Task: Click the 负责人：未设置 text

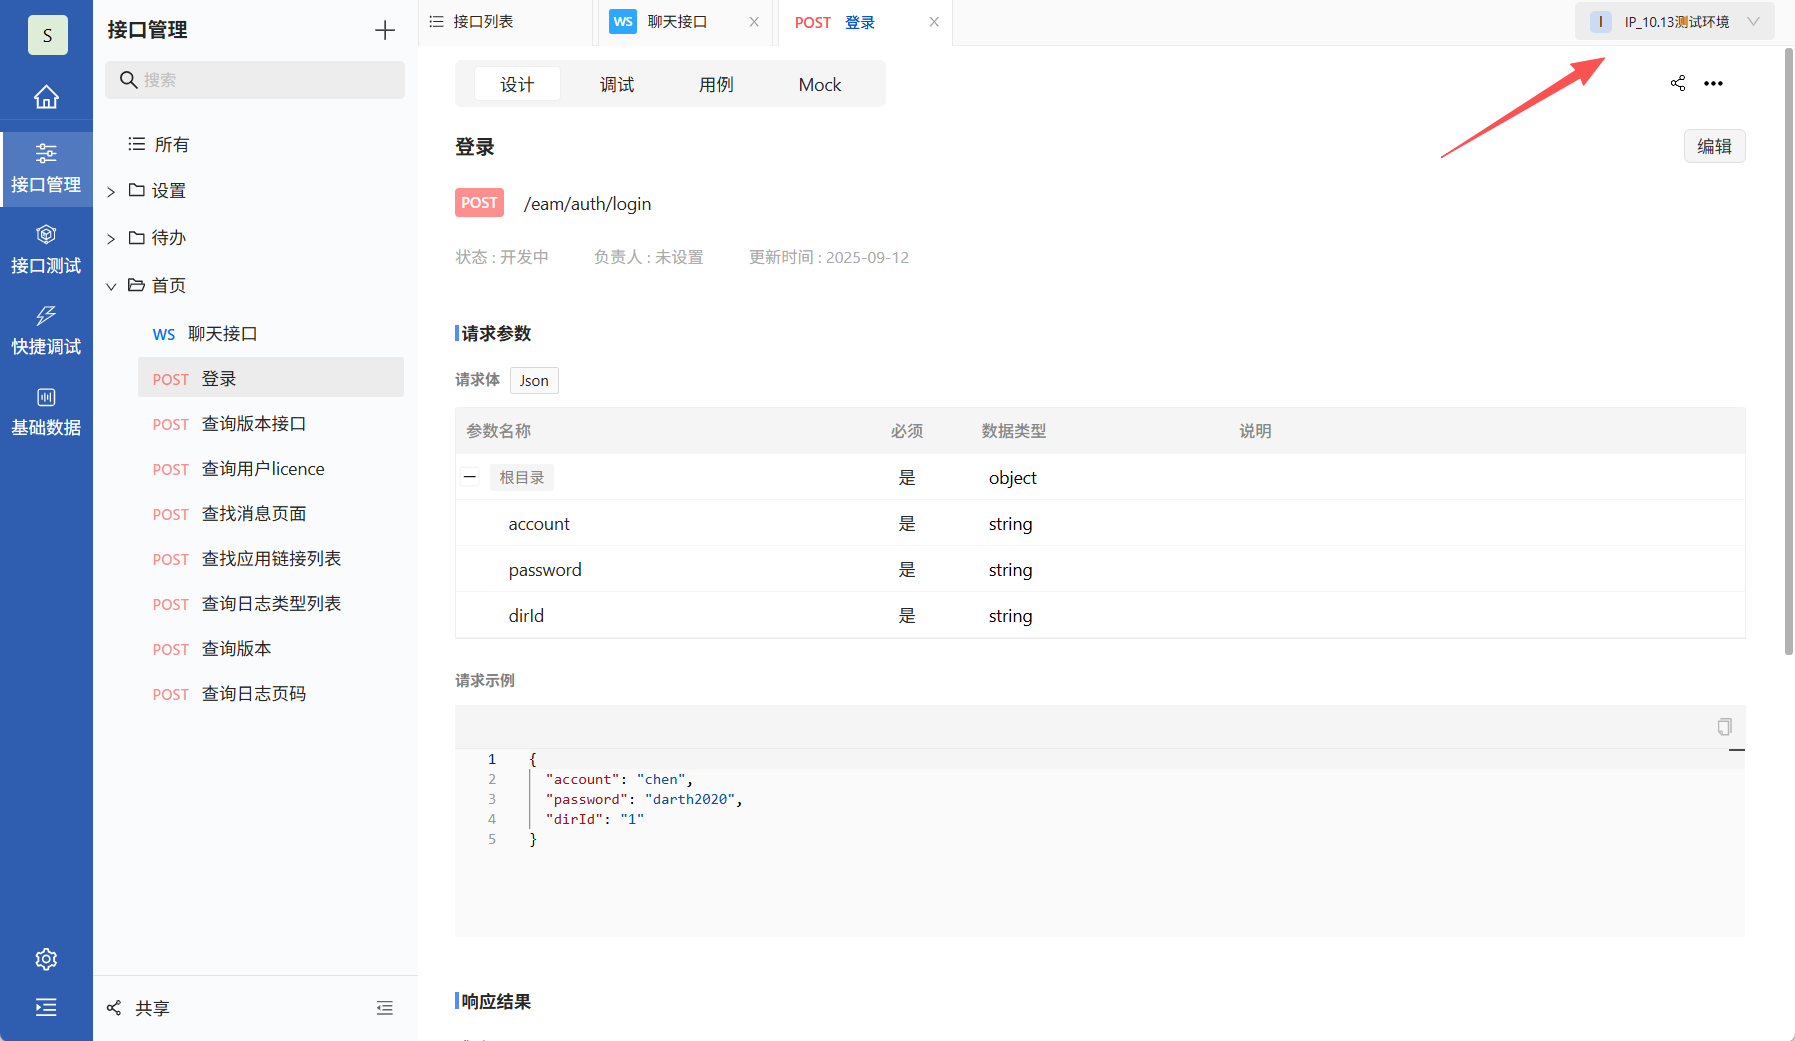Action: point(648,257)
